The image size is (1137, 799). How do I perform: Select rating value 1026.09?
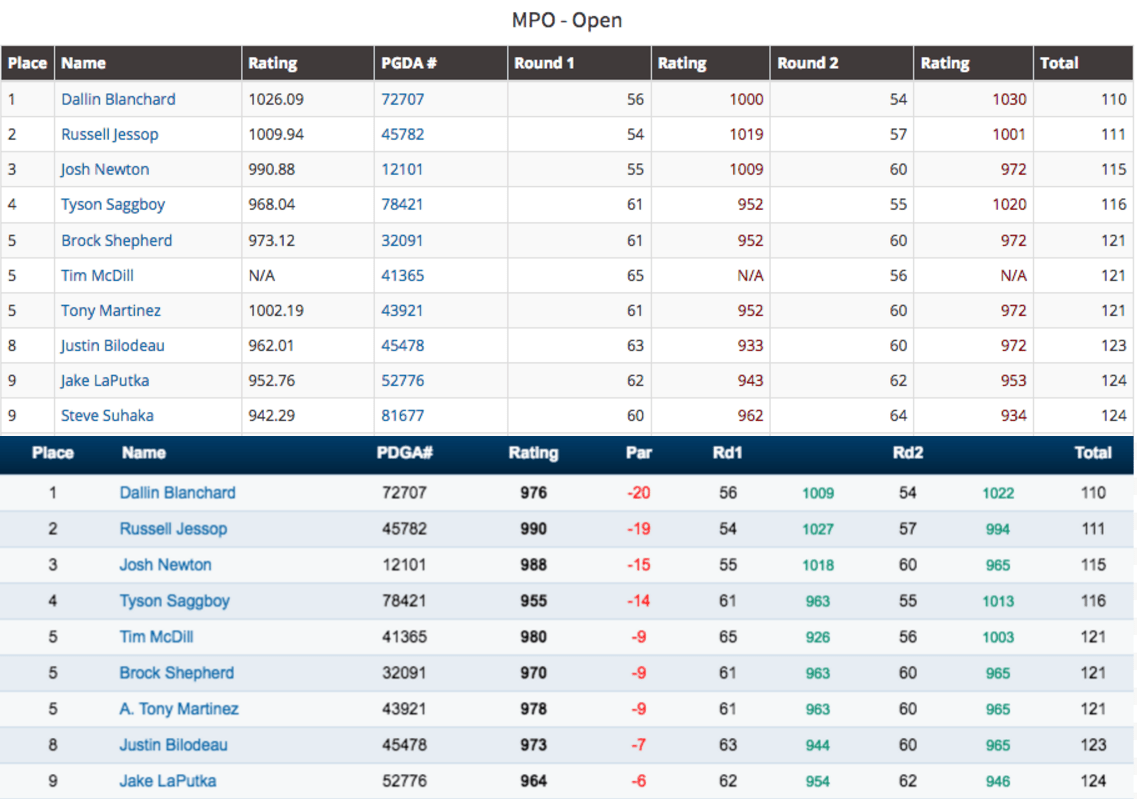click(276, 99)
